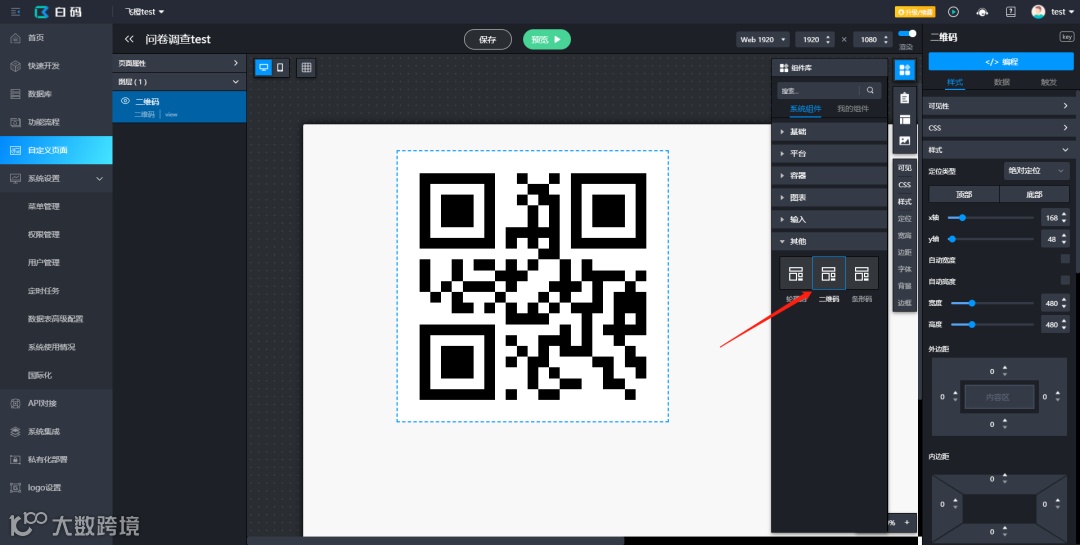Select the 二维码 component in the library

(829, 274)
